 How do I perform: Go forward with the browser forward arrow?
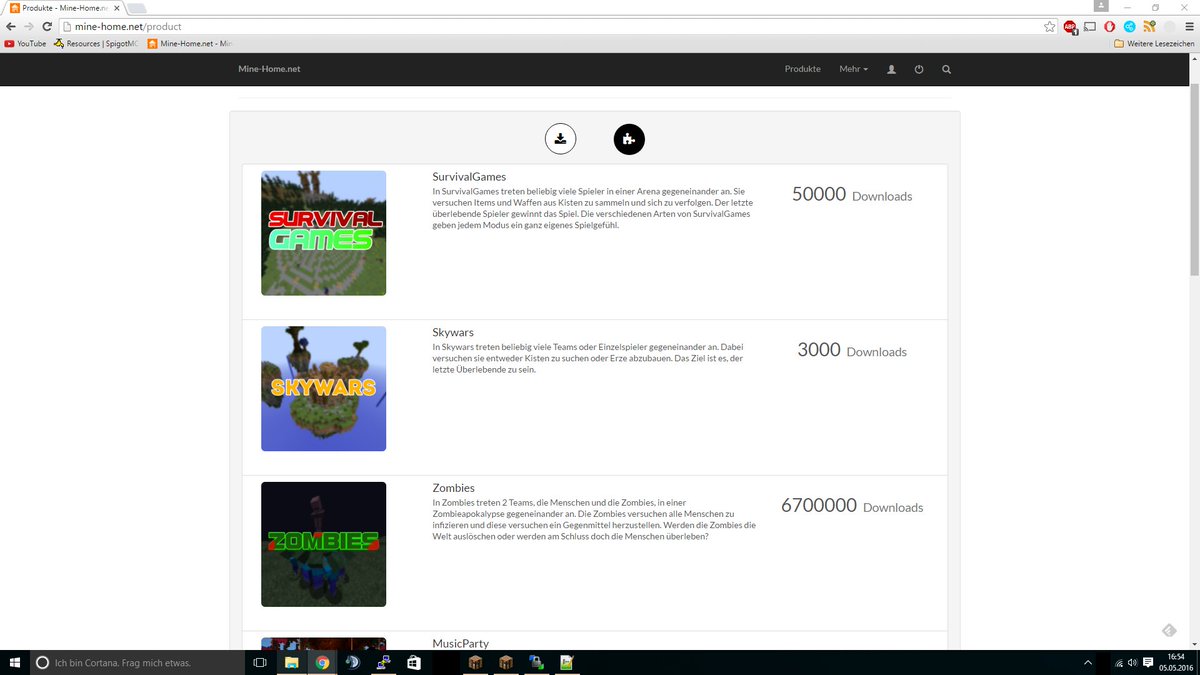[x=29, y=26]
